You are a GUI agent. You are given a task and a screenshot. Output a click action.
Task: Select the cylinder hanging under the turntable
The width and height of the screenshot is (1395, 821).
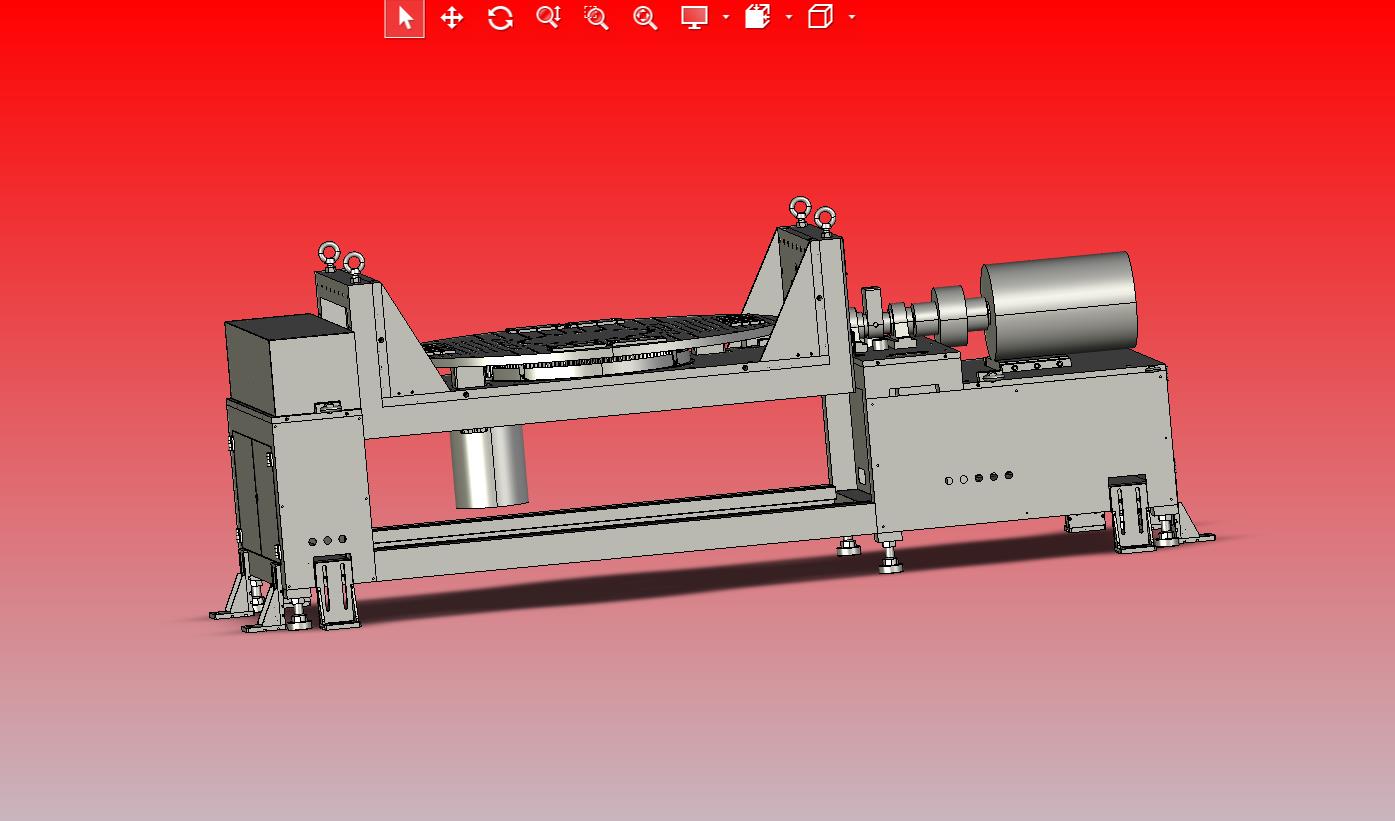489,467
